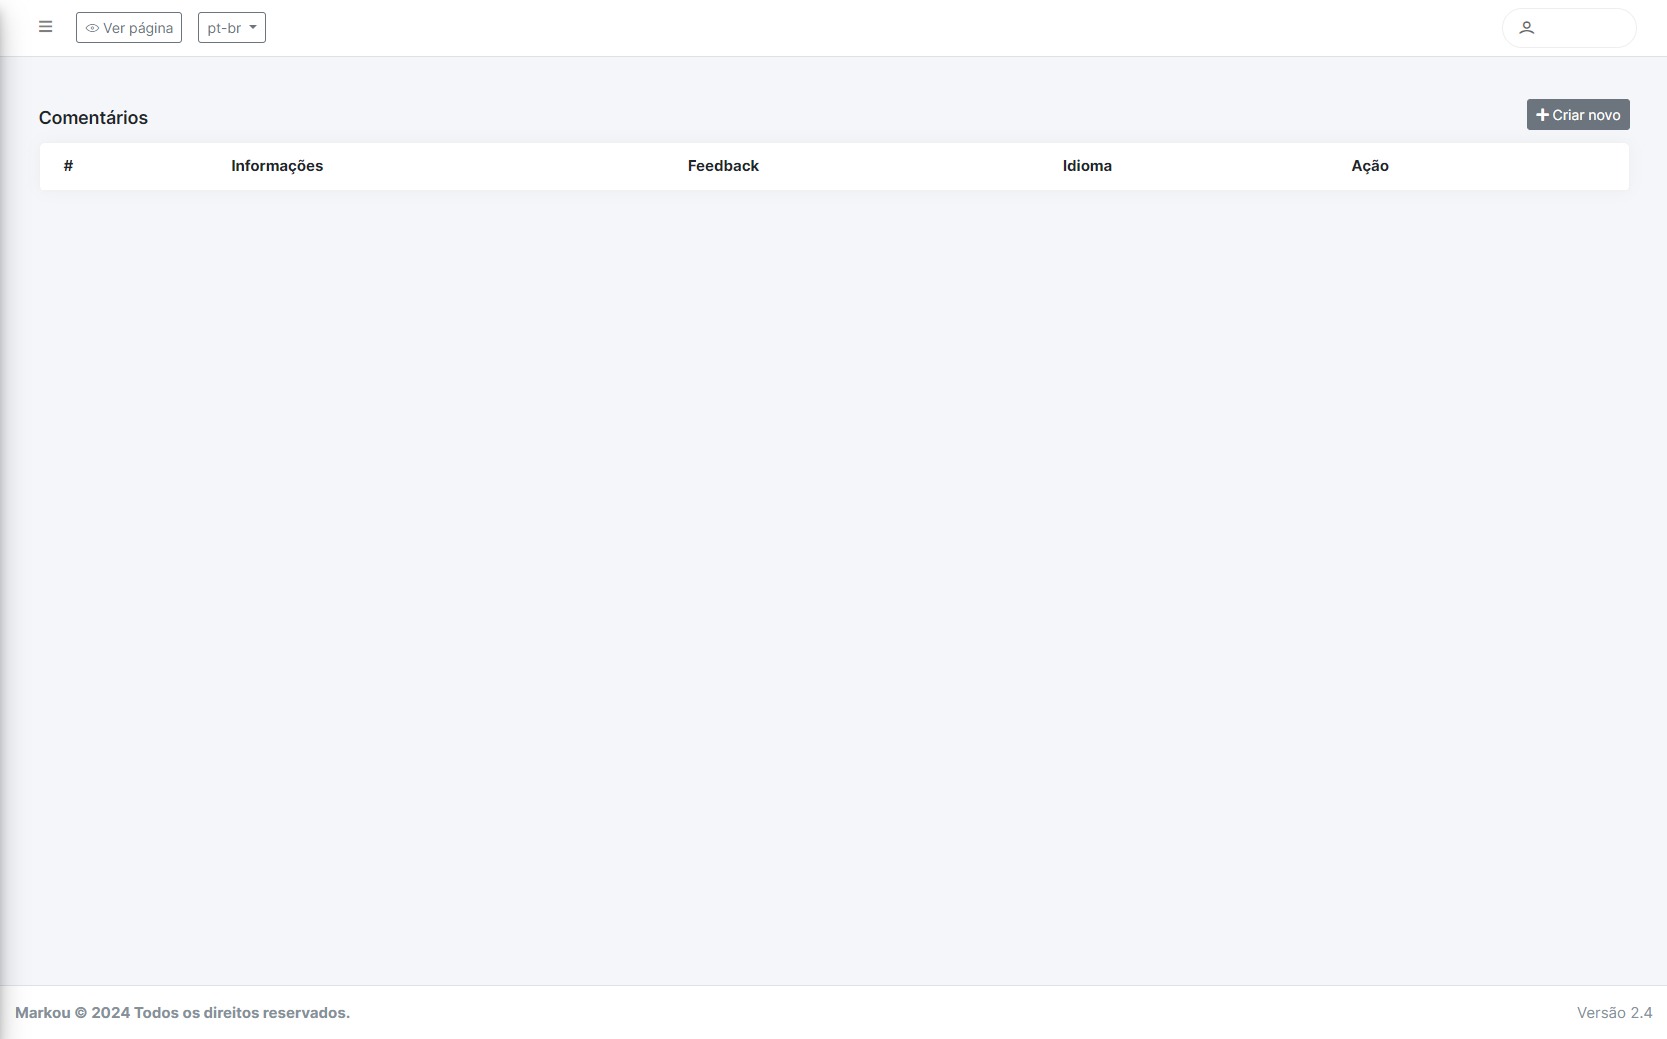
Task: Click the Markou copyright footer text
Action: pos(182,1013)
